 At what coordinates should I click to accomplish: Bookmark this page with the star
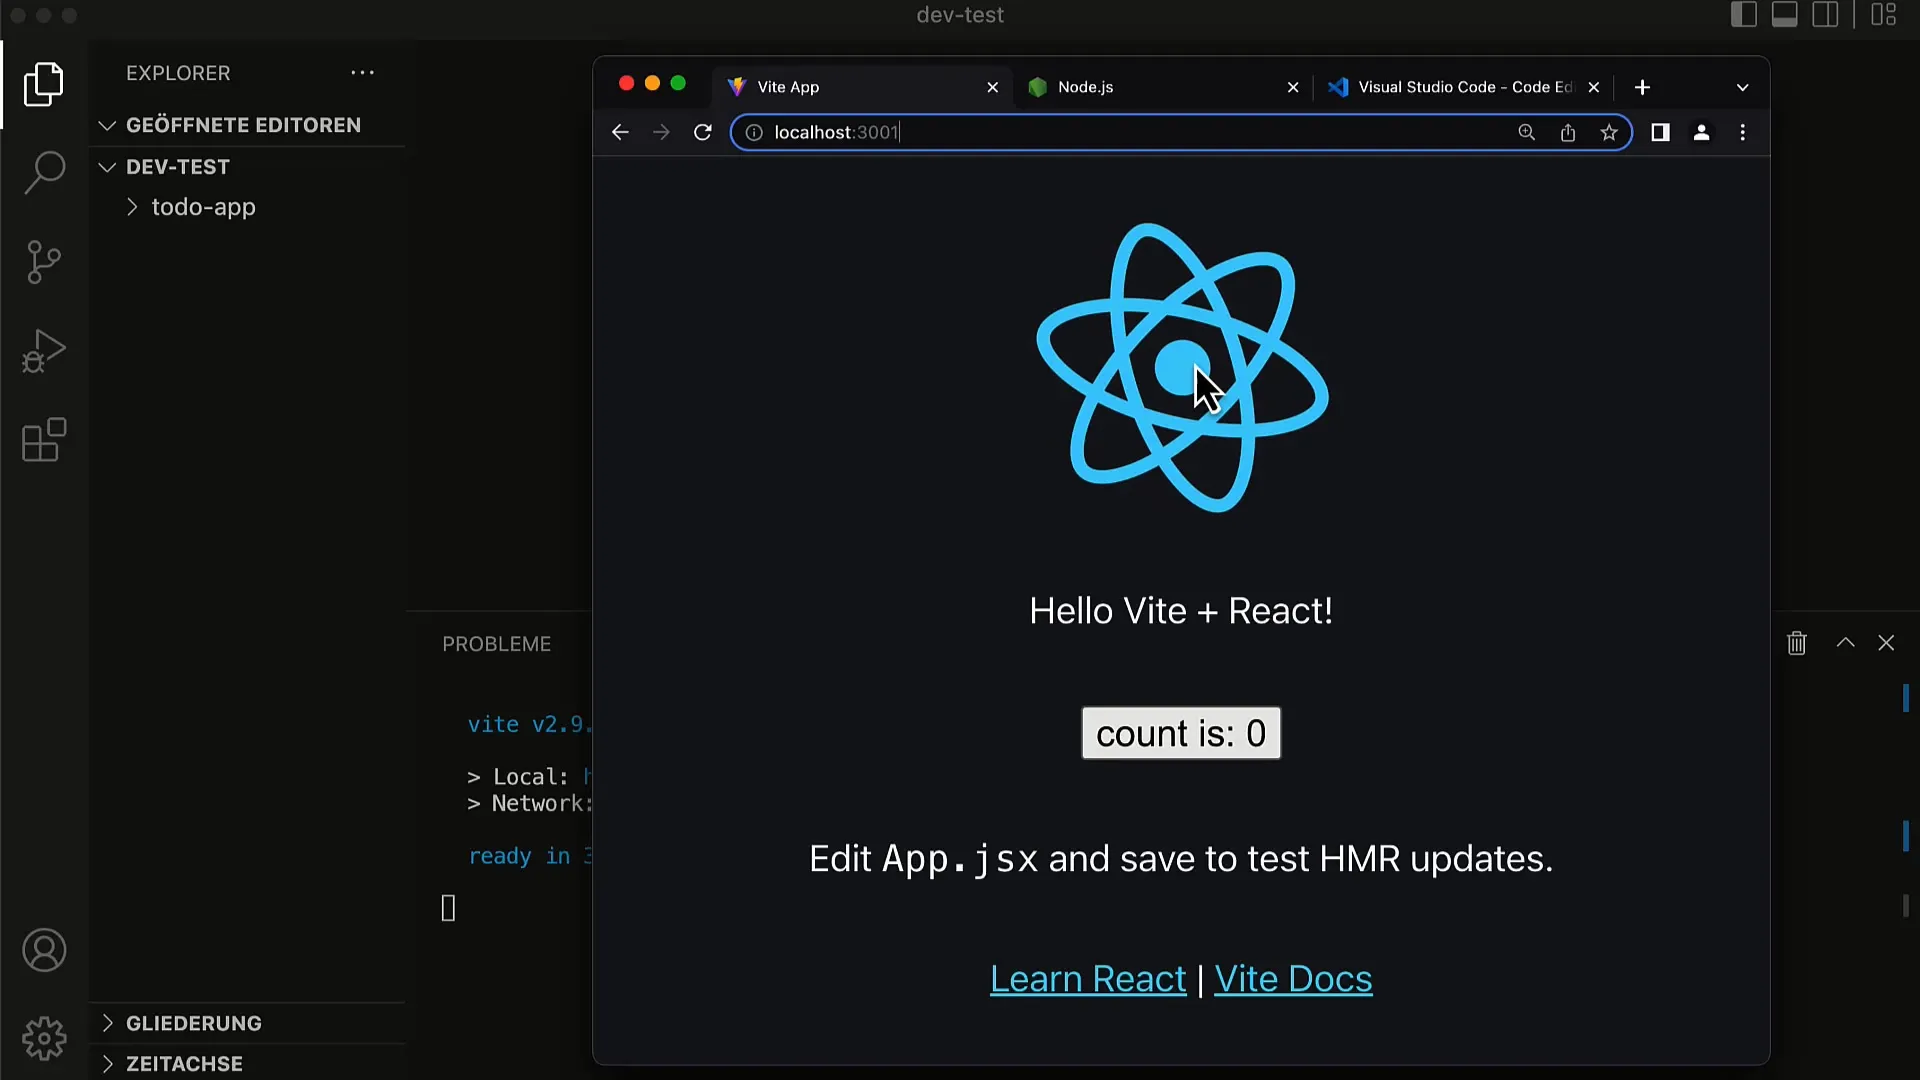pos(1609,132)
